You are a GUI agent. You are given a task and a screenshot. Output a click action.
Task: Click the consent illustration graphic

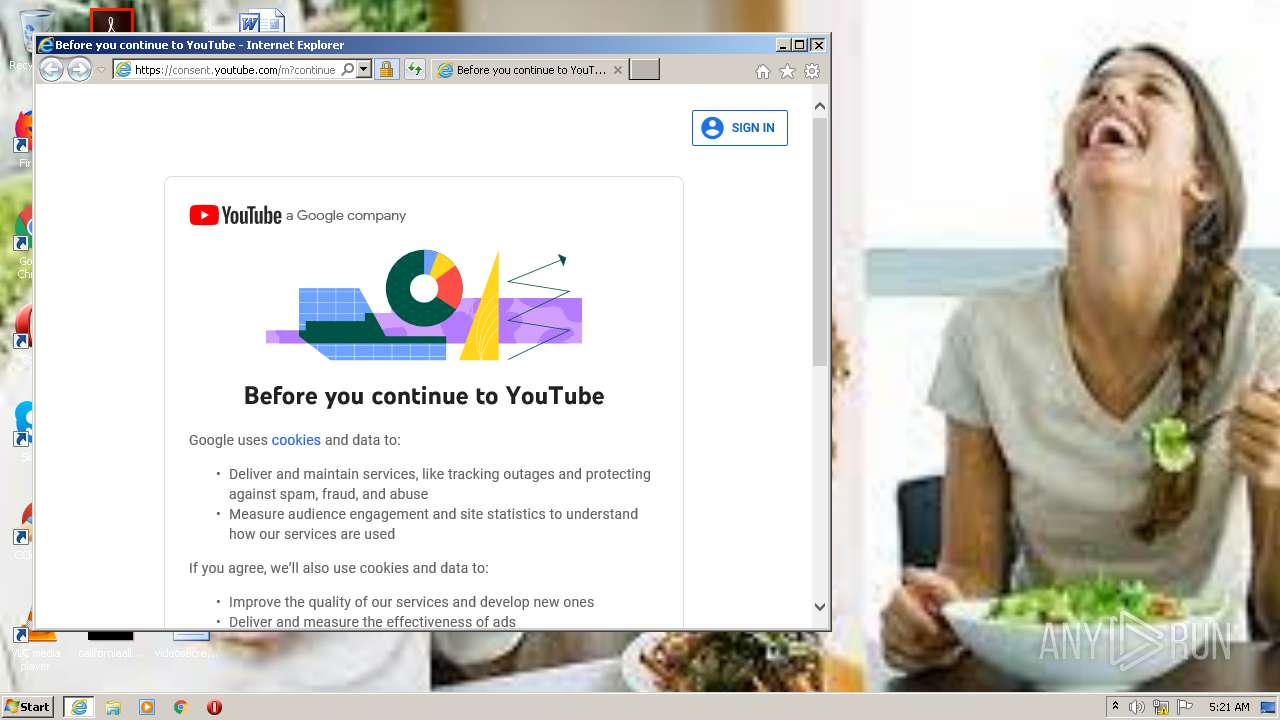click(424, 305)
